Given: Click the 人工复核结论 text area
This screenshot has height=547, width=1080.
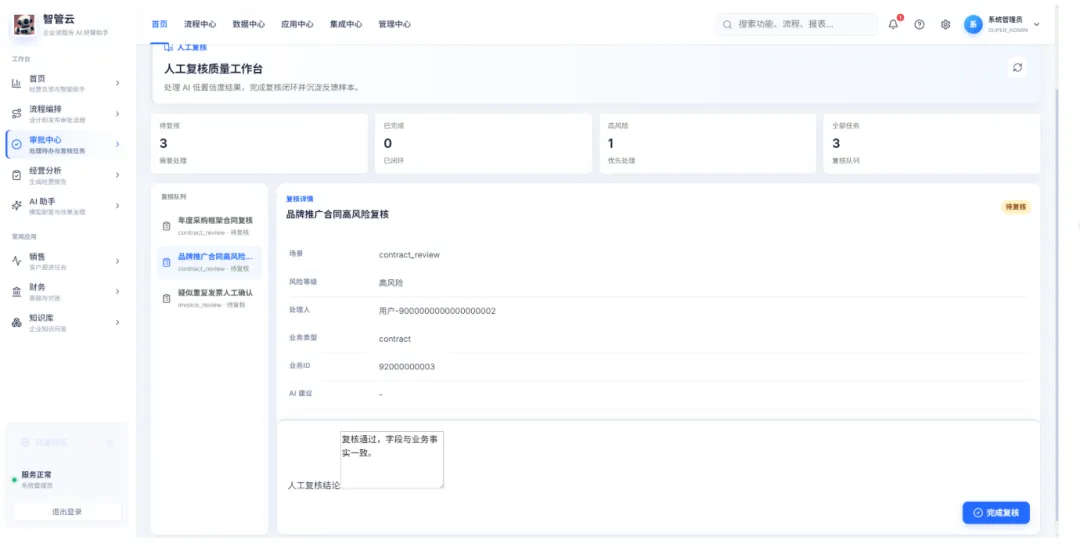Looking at the screenshot, I should [392, 460].
